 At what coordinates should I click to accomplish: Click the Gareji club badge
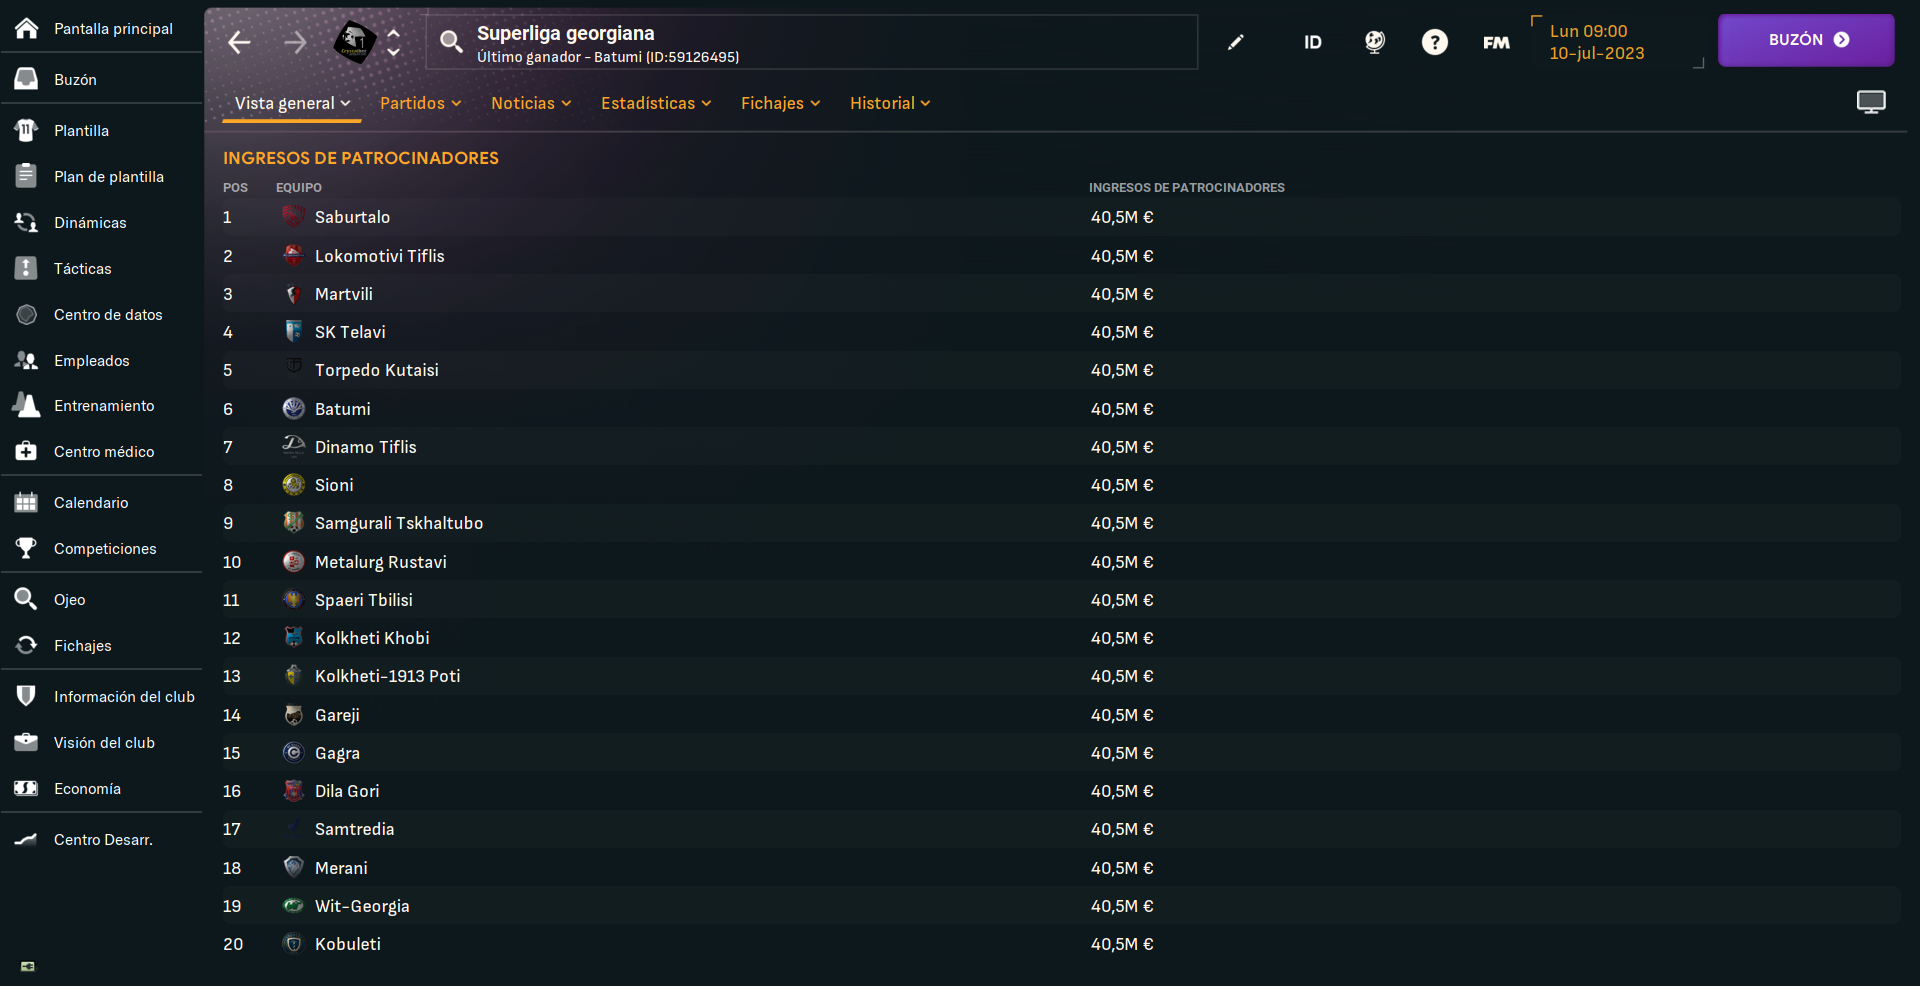(293, 715)
